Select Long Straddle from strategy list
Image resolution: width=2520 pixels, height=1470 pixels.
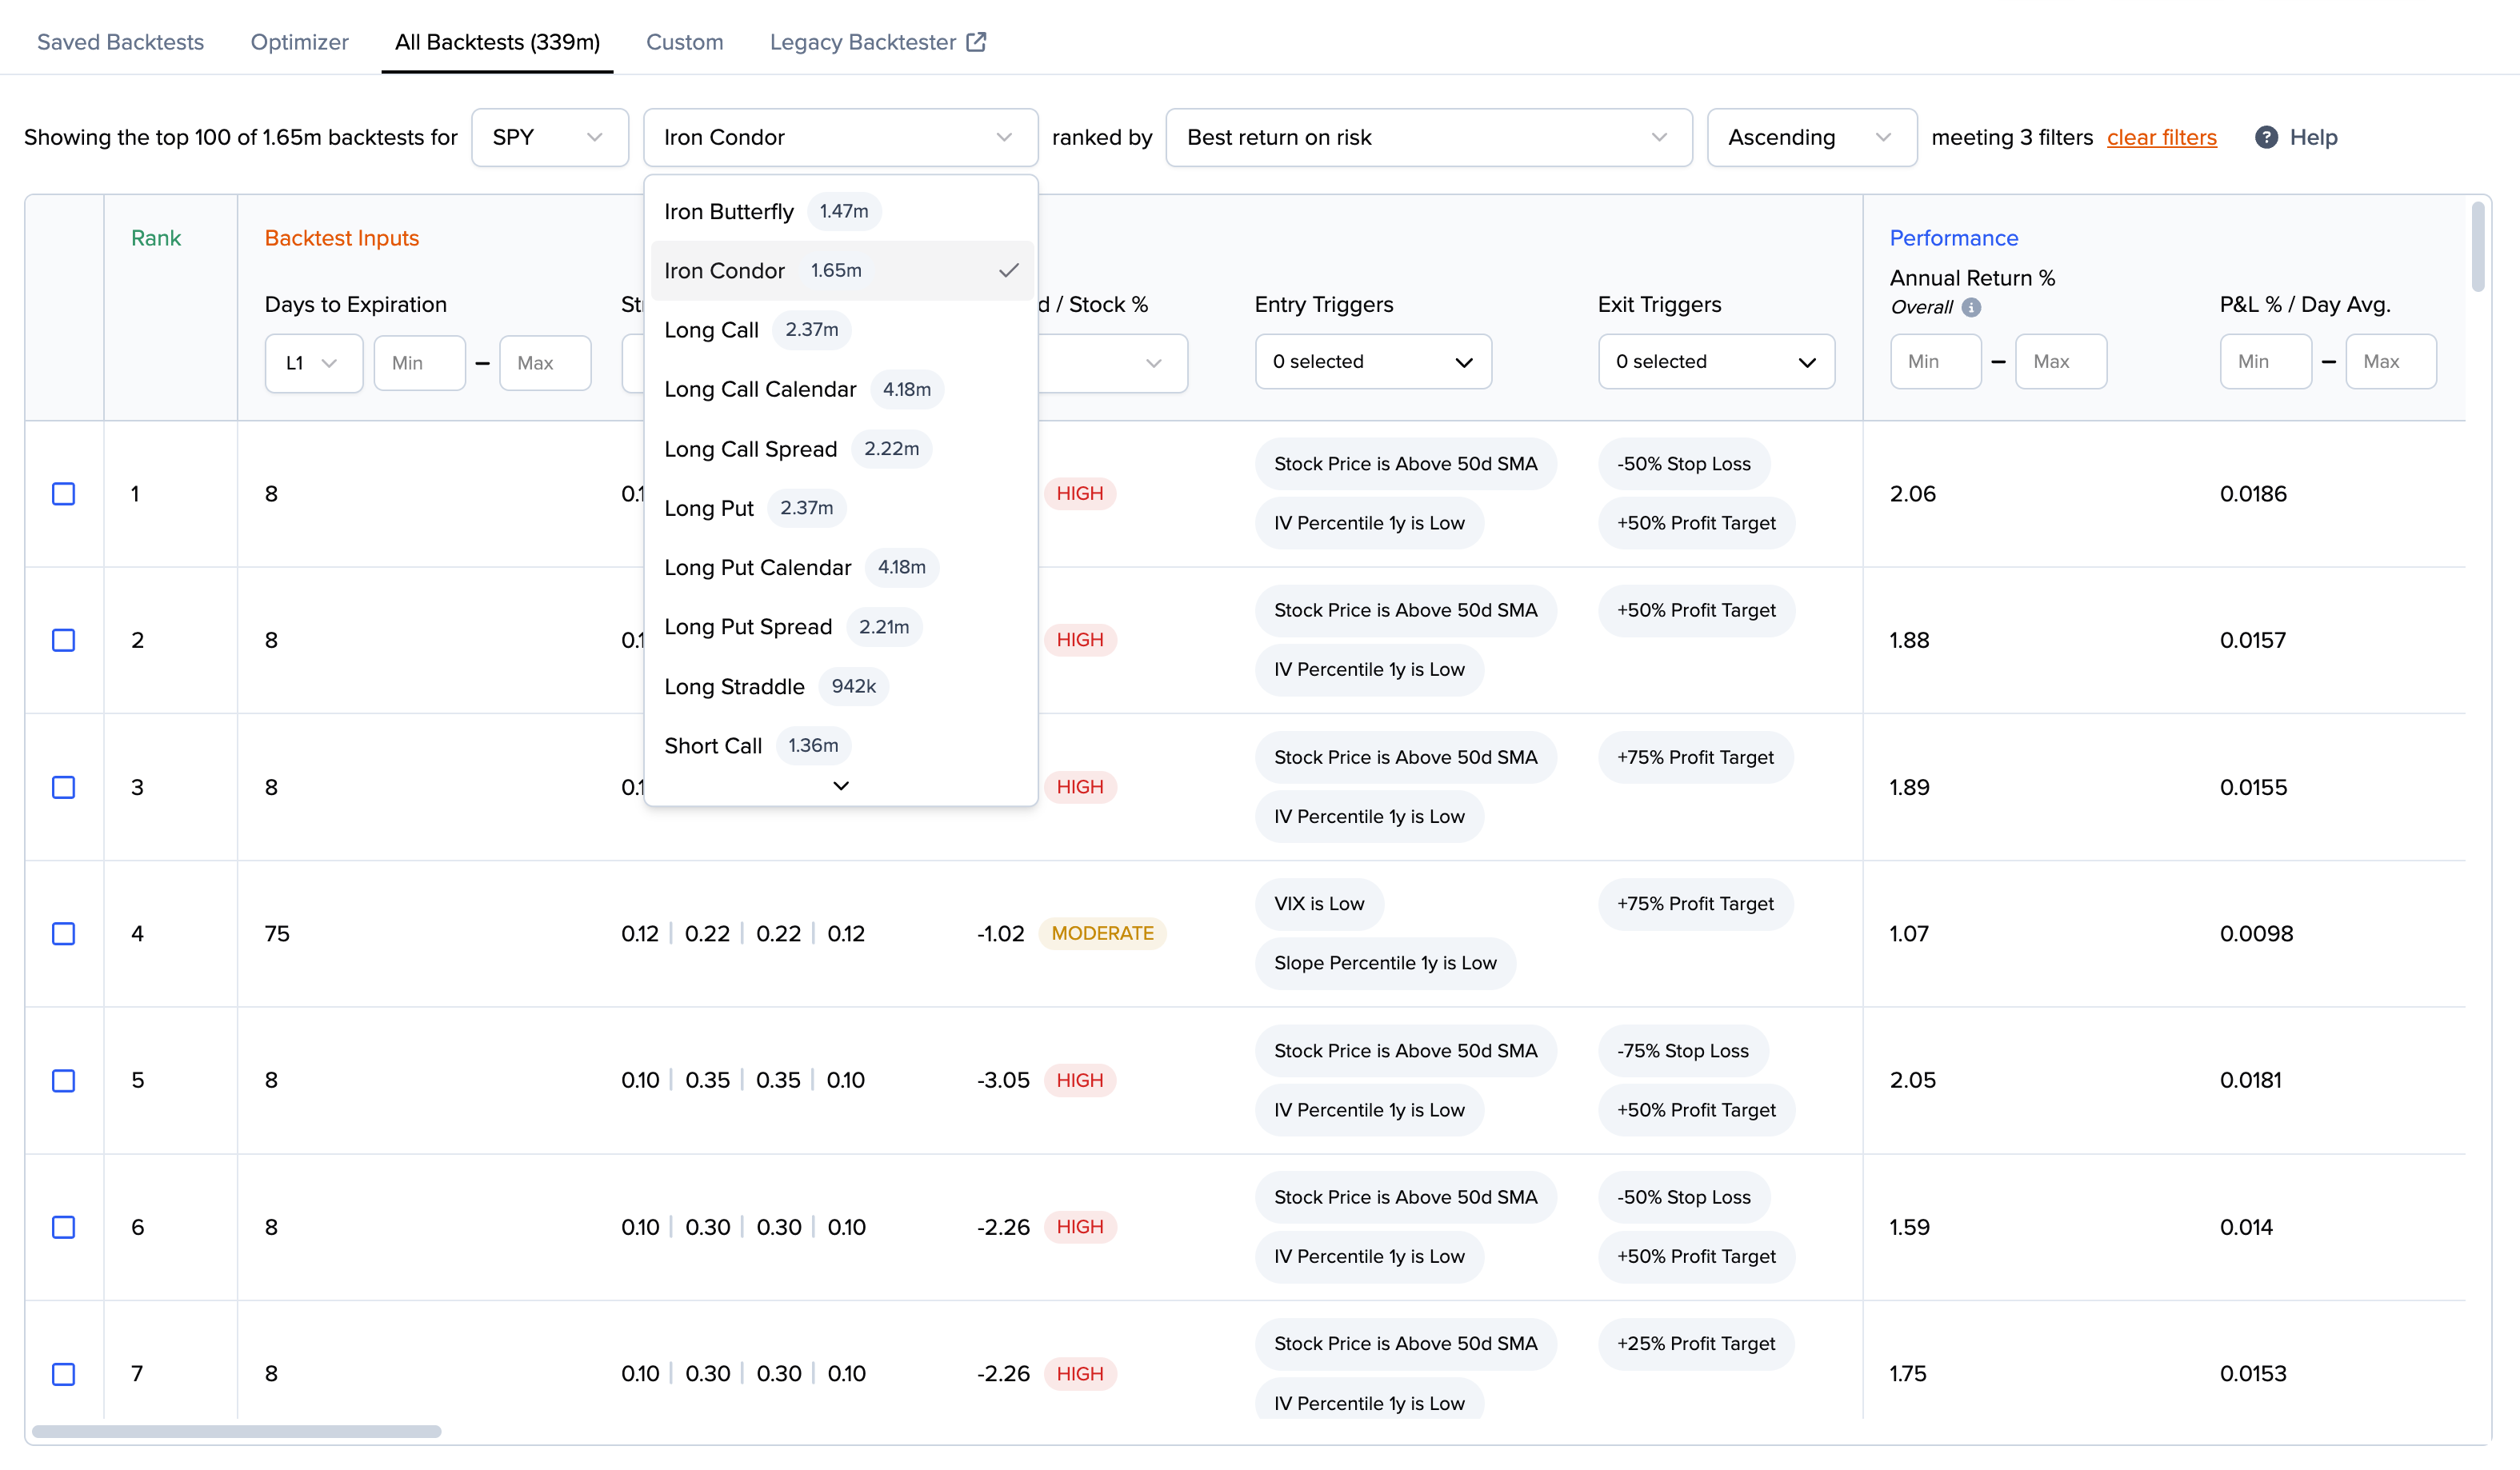point(734,686)
